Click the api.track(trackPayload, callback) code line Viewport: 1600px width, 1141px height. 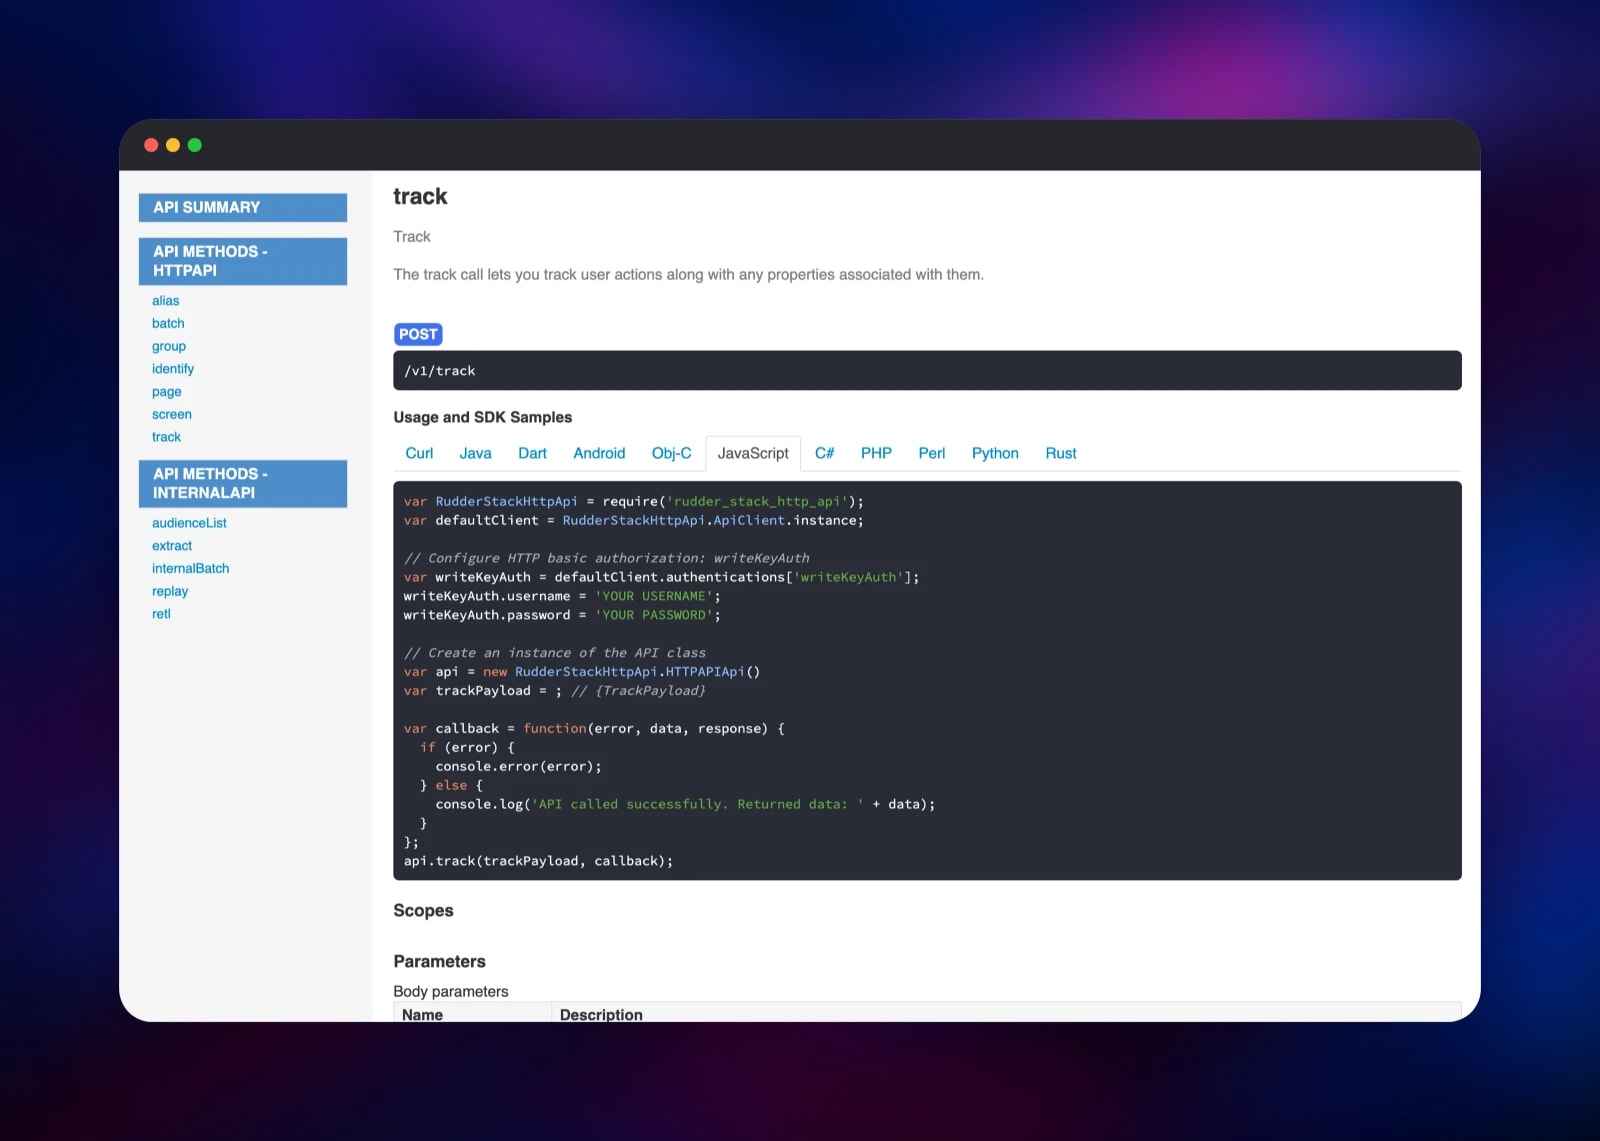pyautogui.click(x=538, y=861)
